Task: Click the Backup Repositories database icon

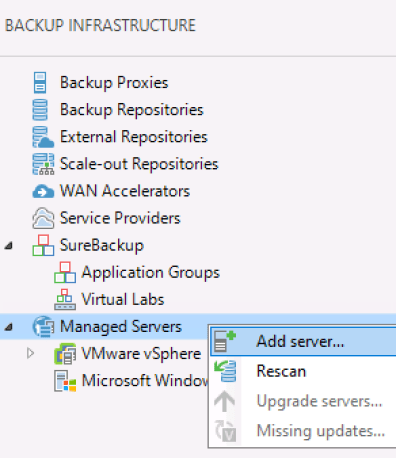Action: [x=40, y=110]
